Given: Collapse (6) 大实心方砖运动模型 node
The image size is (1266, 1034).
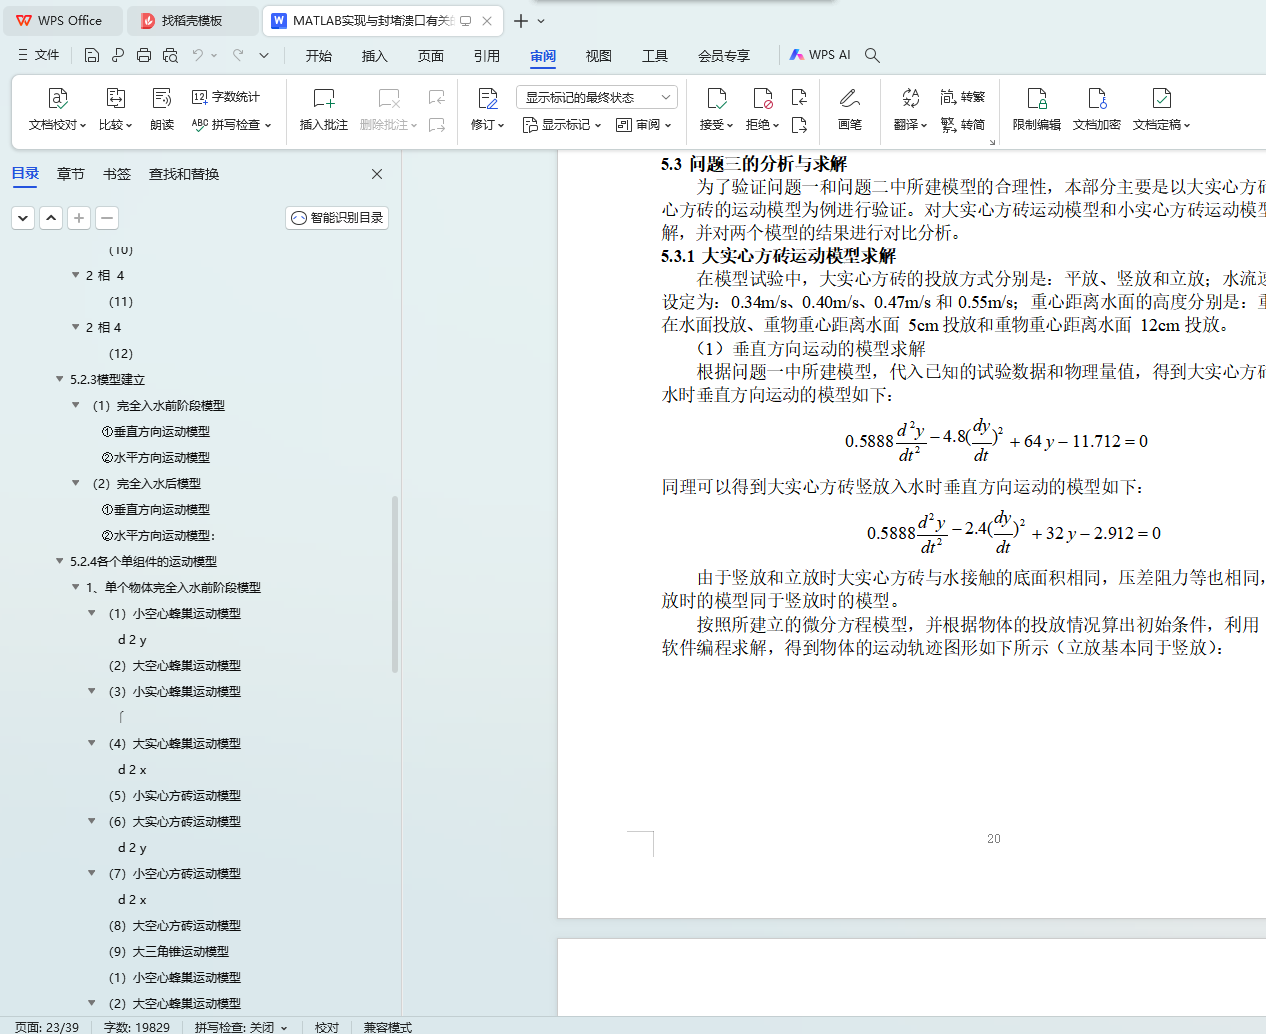Looking at the screenshot, I should [x=92, y=821].
